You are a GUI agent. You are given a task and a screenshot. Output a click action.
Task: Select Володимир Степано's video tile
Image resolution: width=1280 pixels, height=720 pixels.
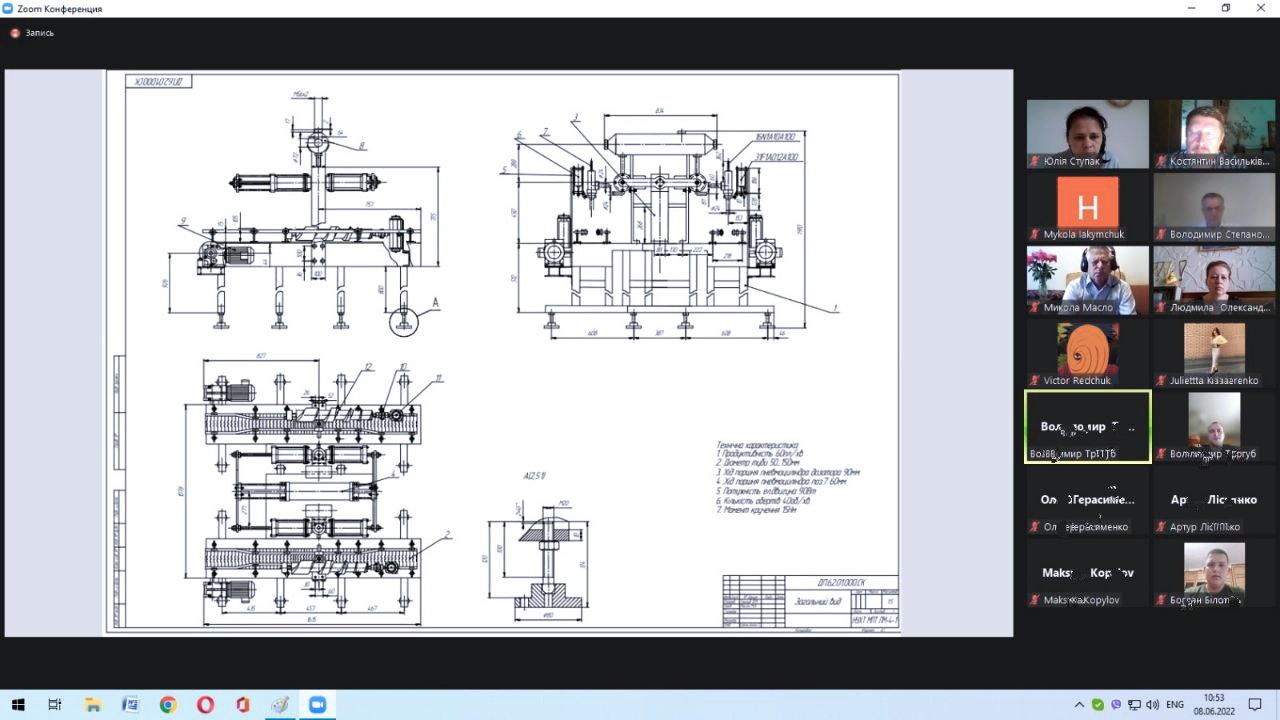tap(1214, 207)
